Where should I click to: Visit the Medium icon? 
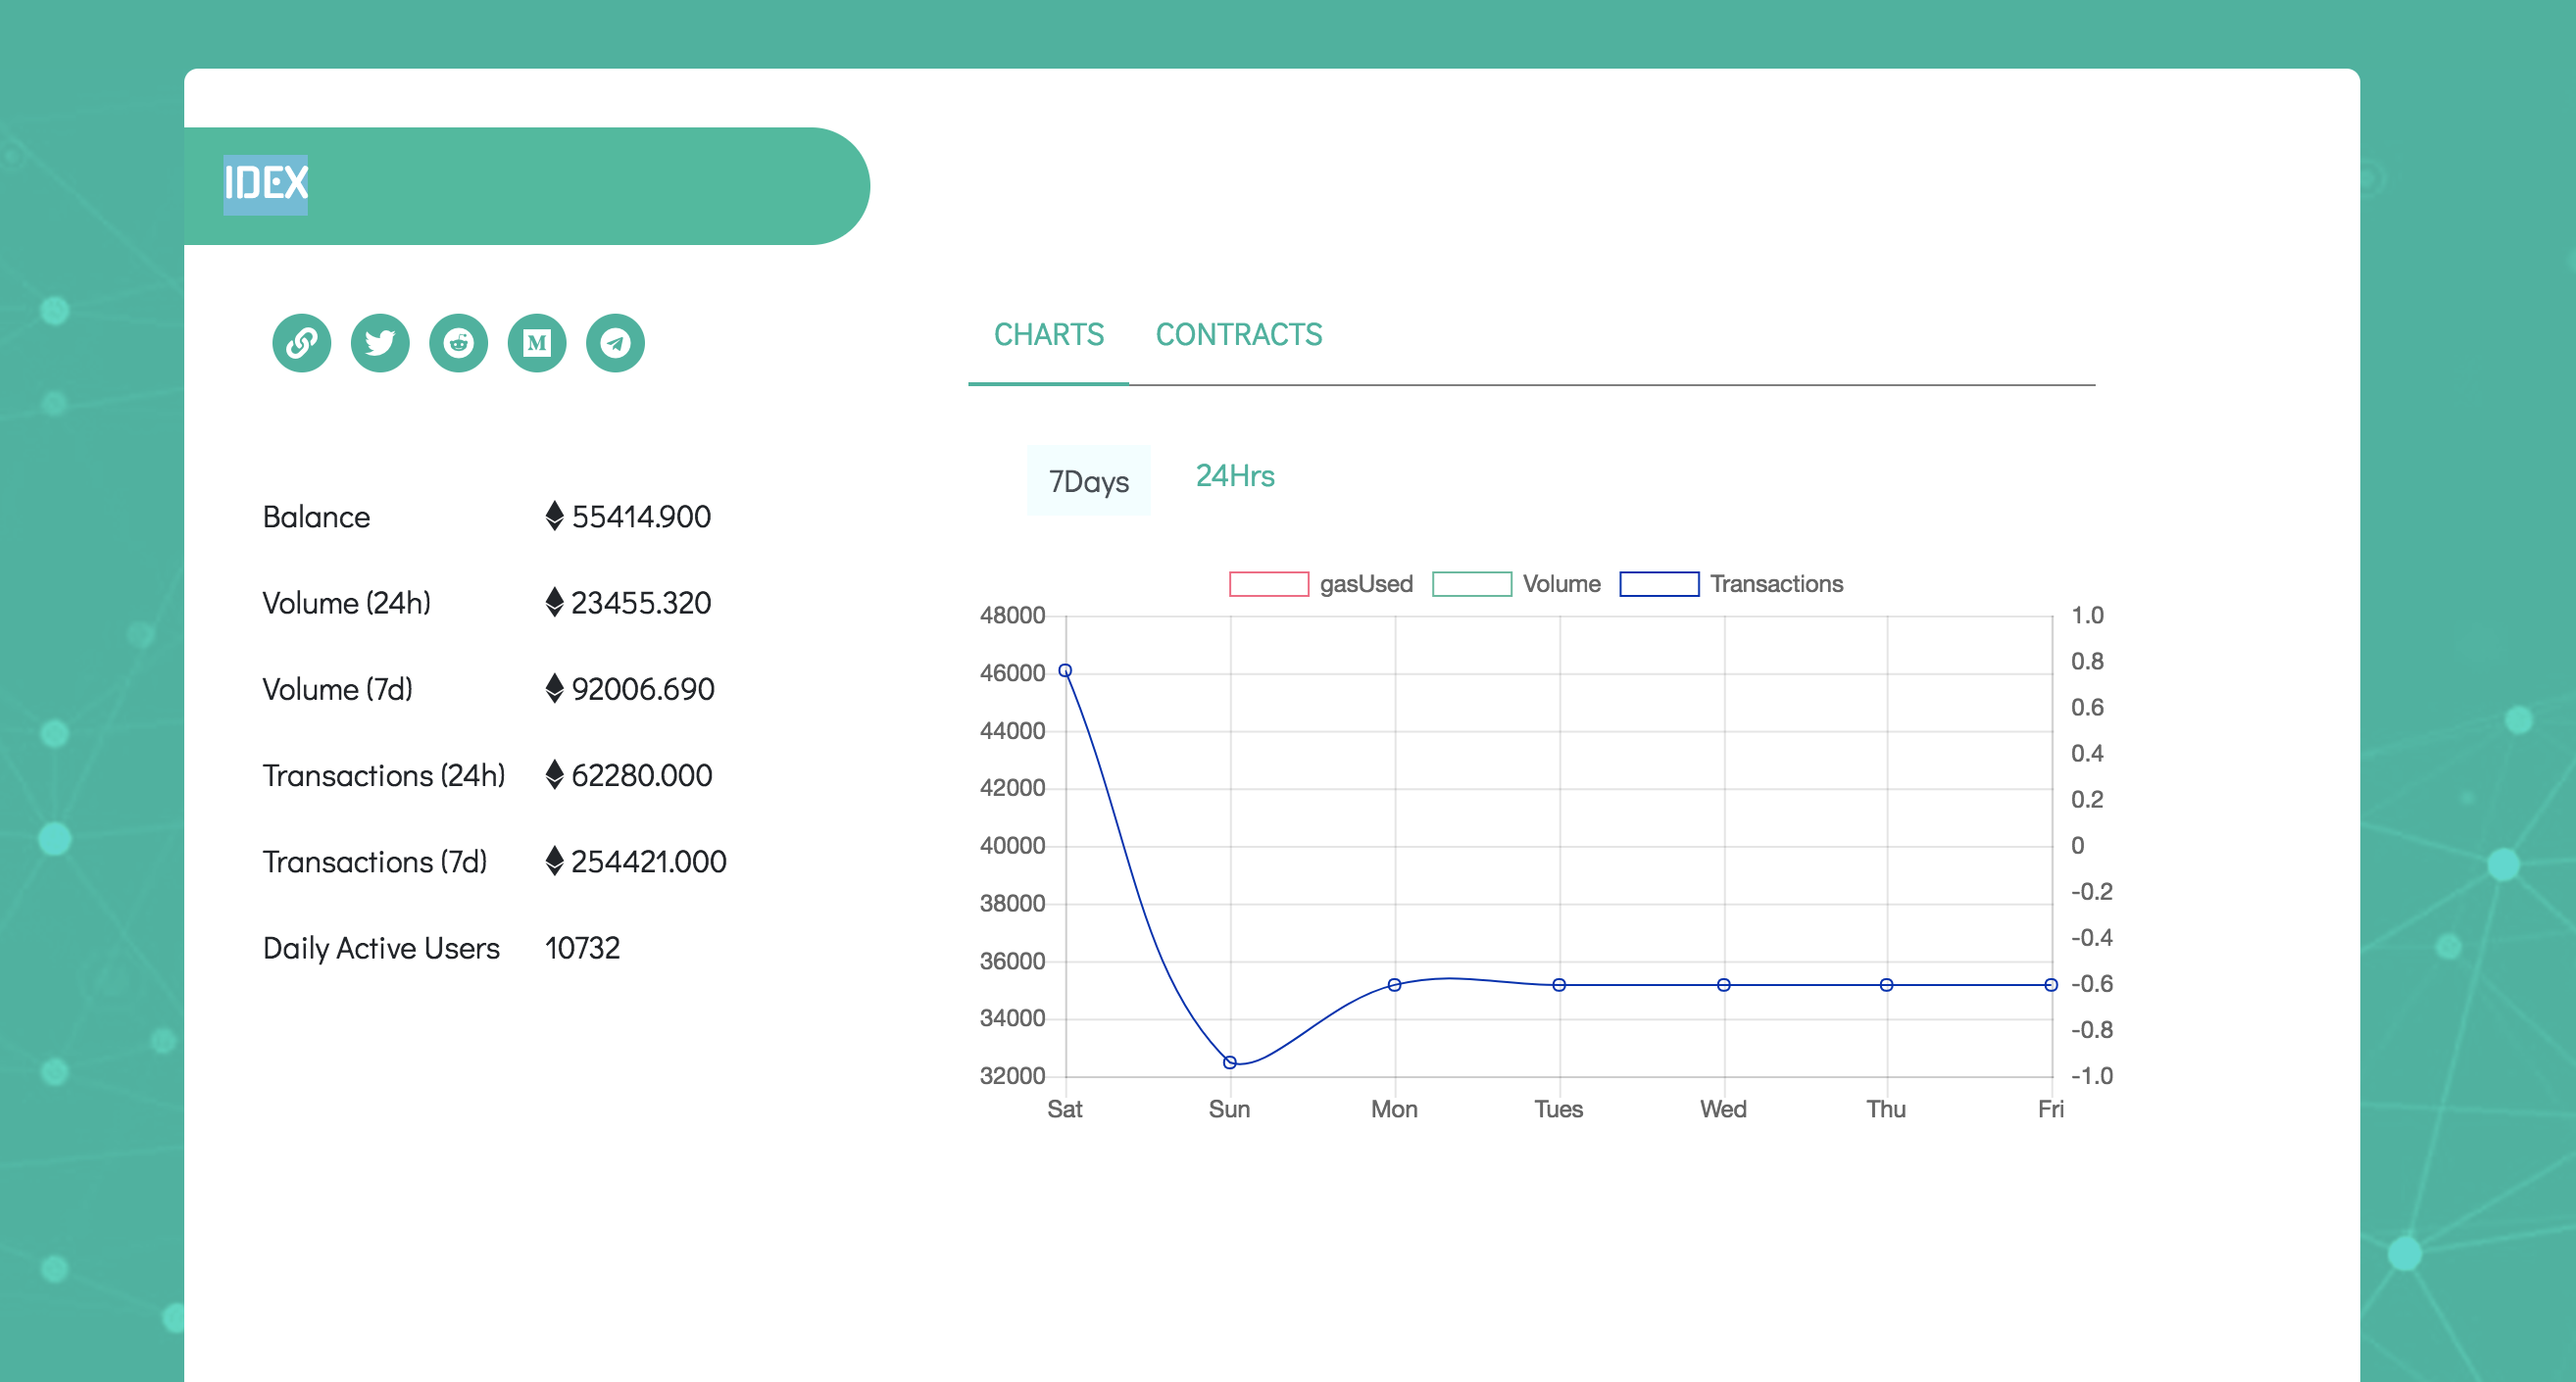click(537, 343)
